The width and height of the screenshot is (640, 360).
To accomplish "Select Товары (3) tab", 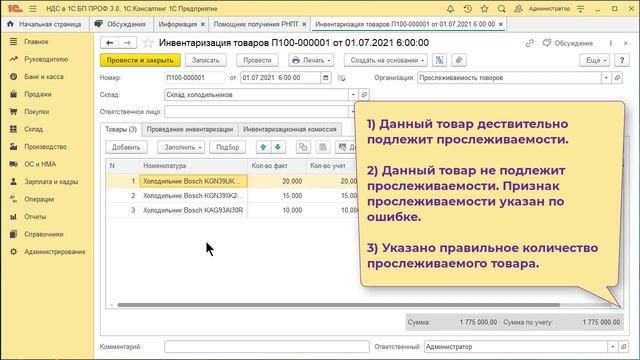I will [x=121, y=129].
